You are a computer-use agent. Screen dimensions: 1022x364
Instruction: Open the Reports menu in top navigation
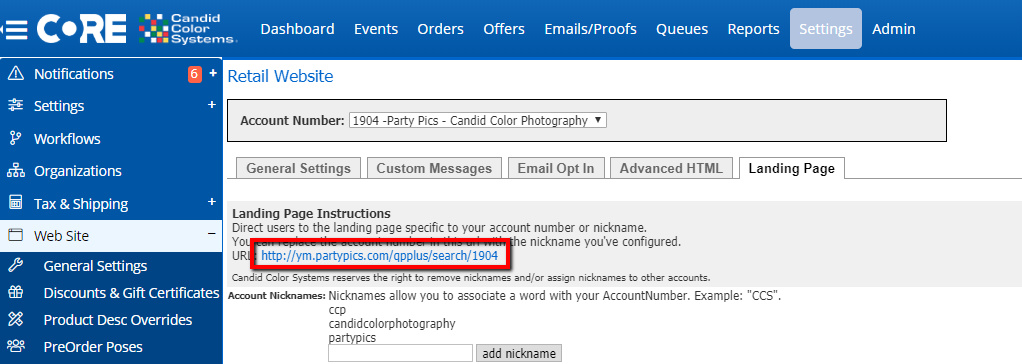tap(753, 29)
